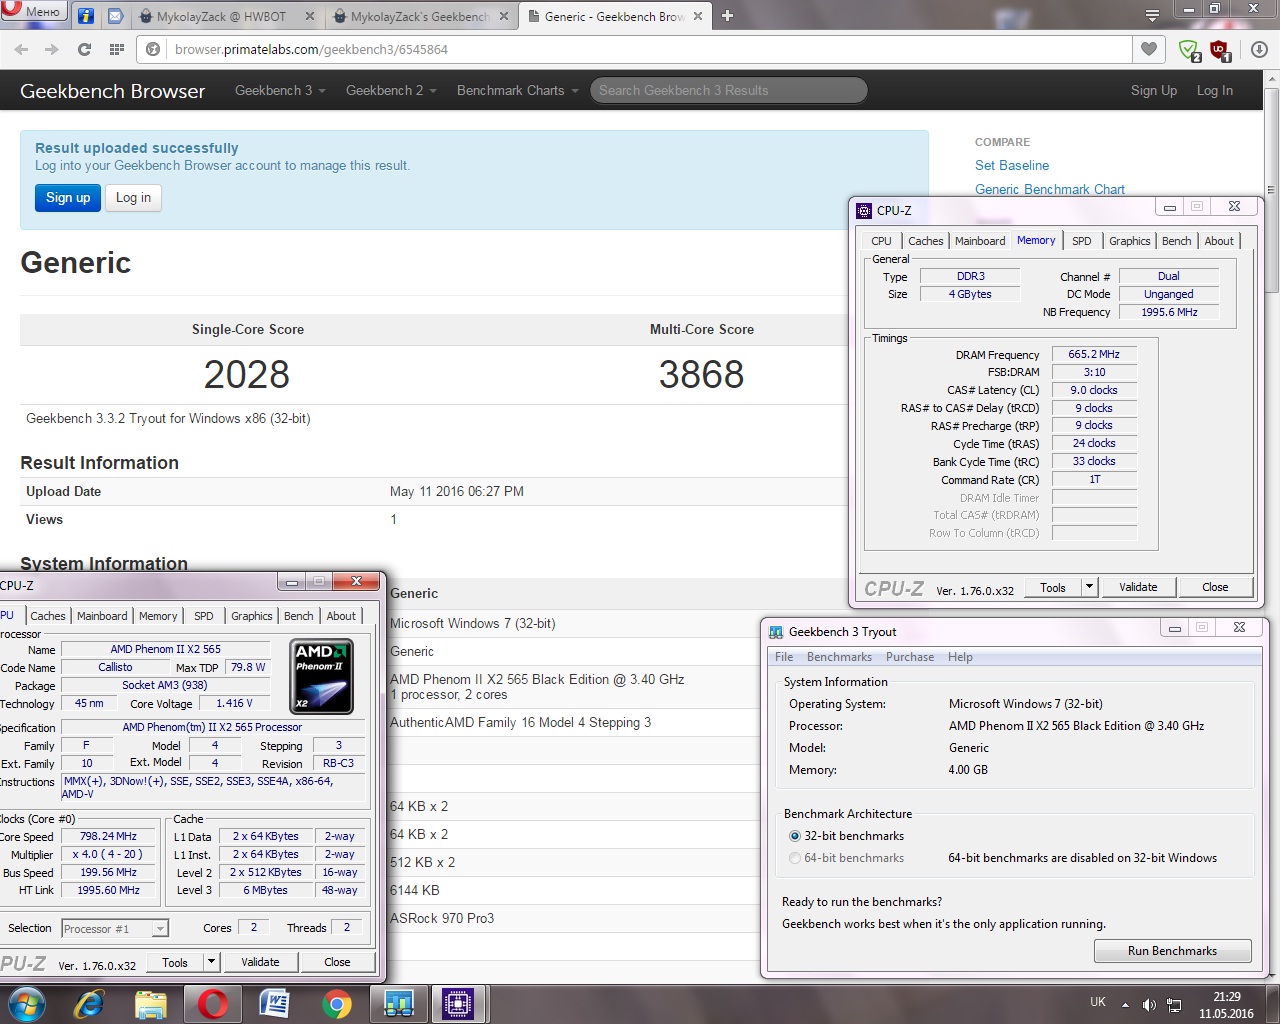Click Validate in the CPU-Z Memory window
This screenshot has width=1280, height=1024.
[1138, 587]
